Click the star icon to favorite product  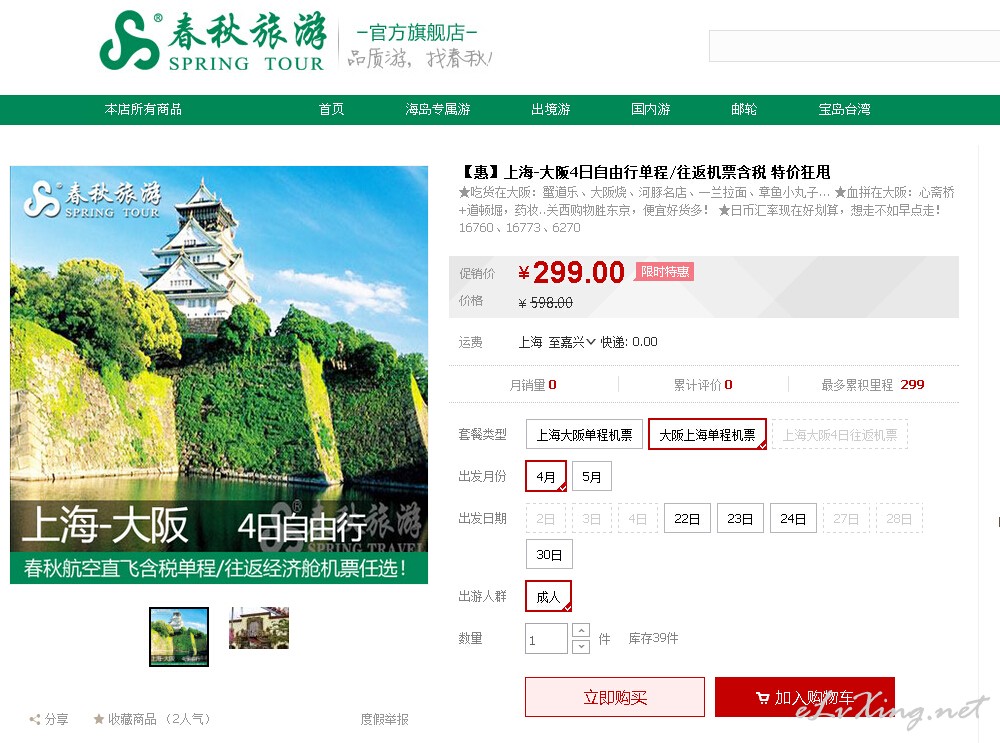pyautogui.click(x=99, y=719)
